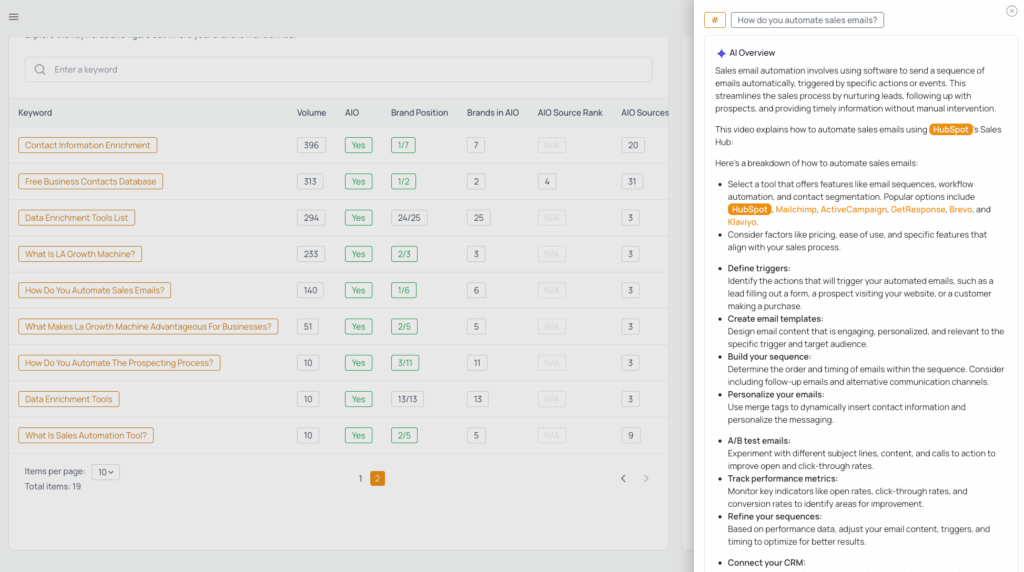Viewport: 1024px width, 572px height.
Task: Open Contact Information Enrichment keyword
Action: pos(88,146)
